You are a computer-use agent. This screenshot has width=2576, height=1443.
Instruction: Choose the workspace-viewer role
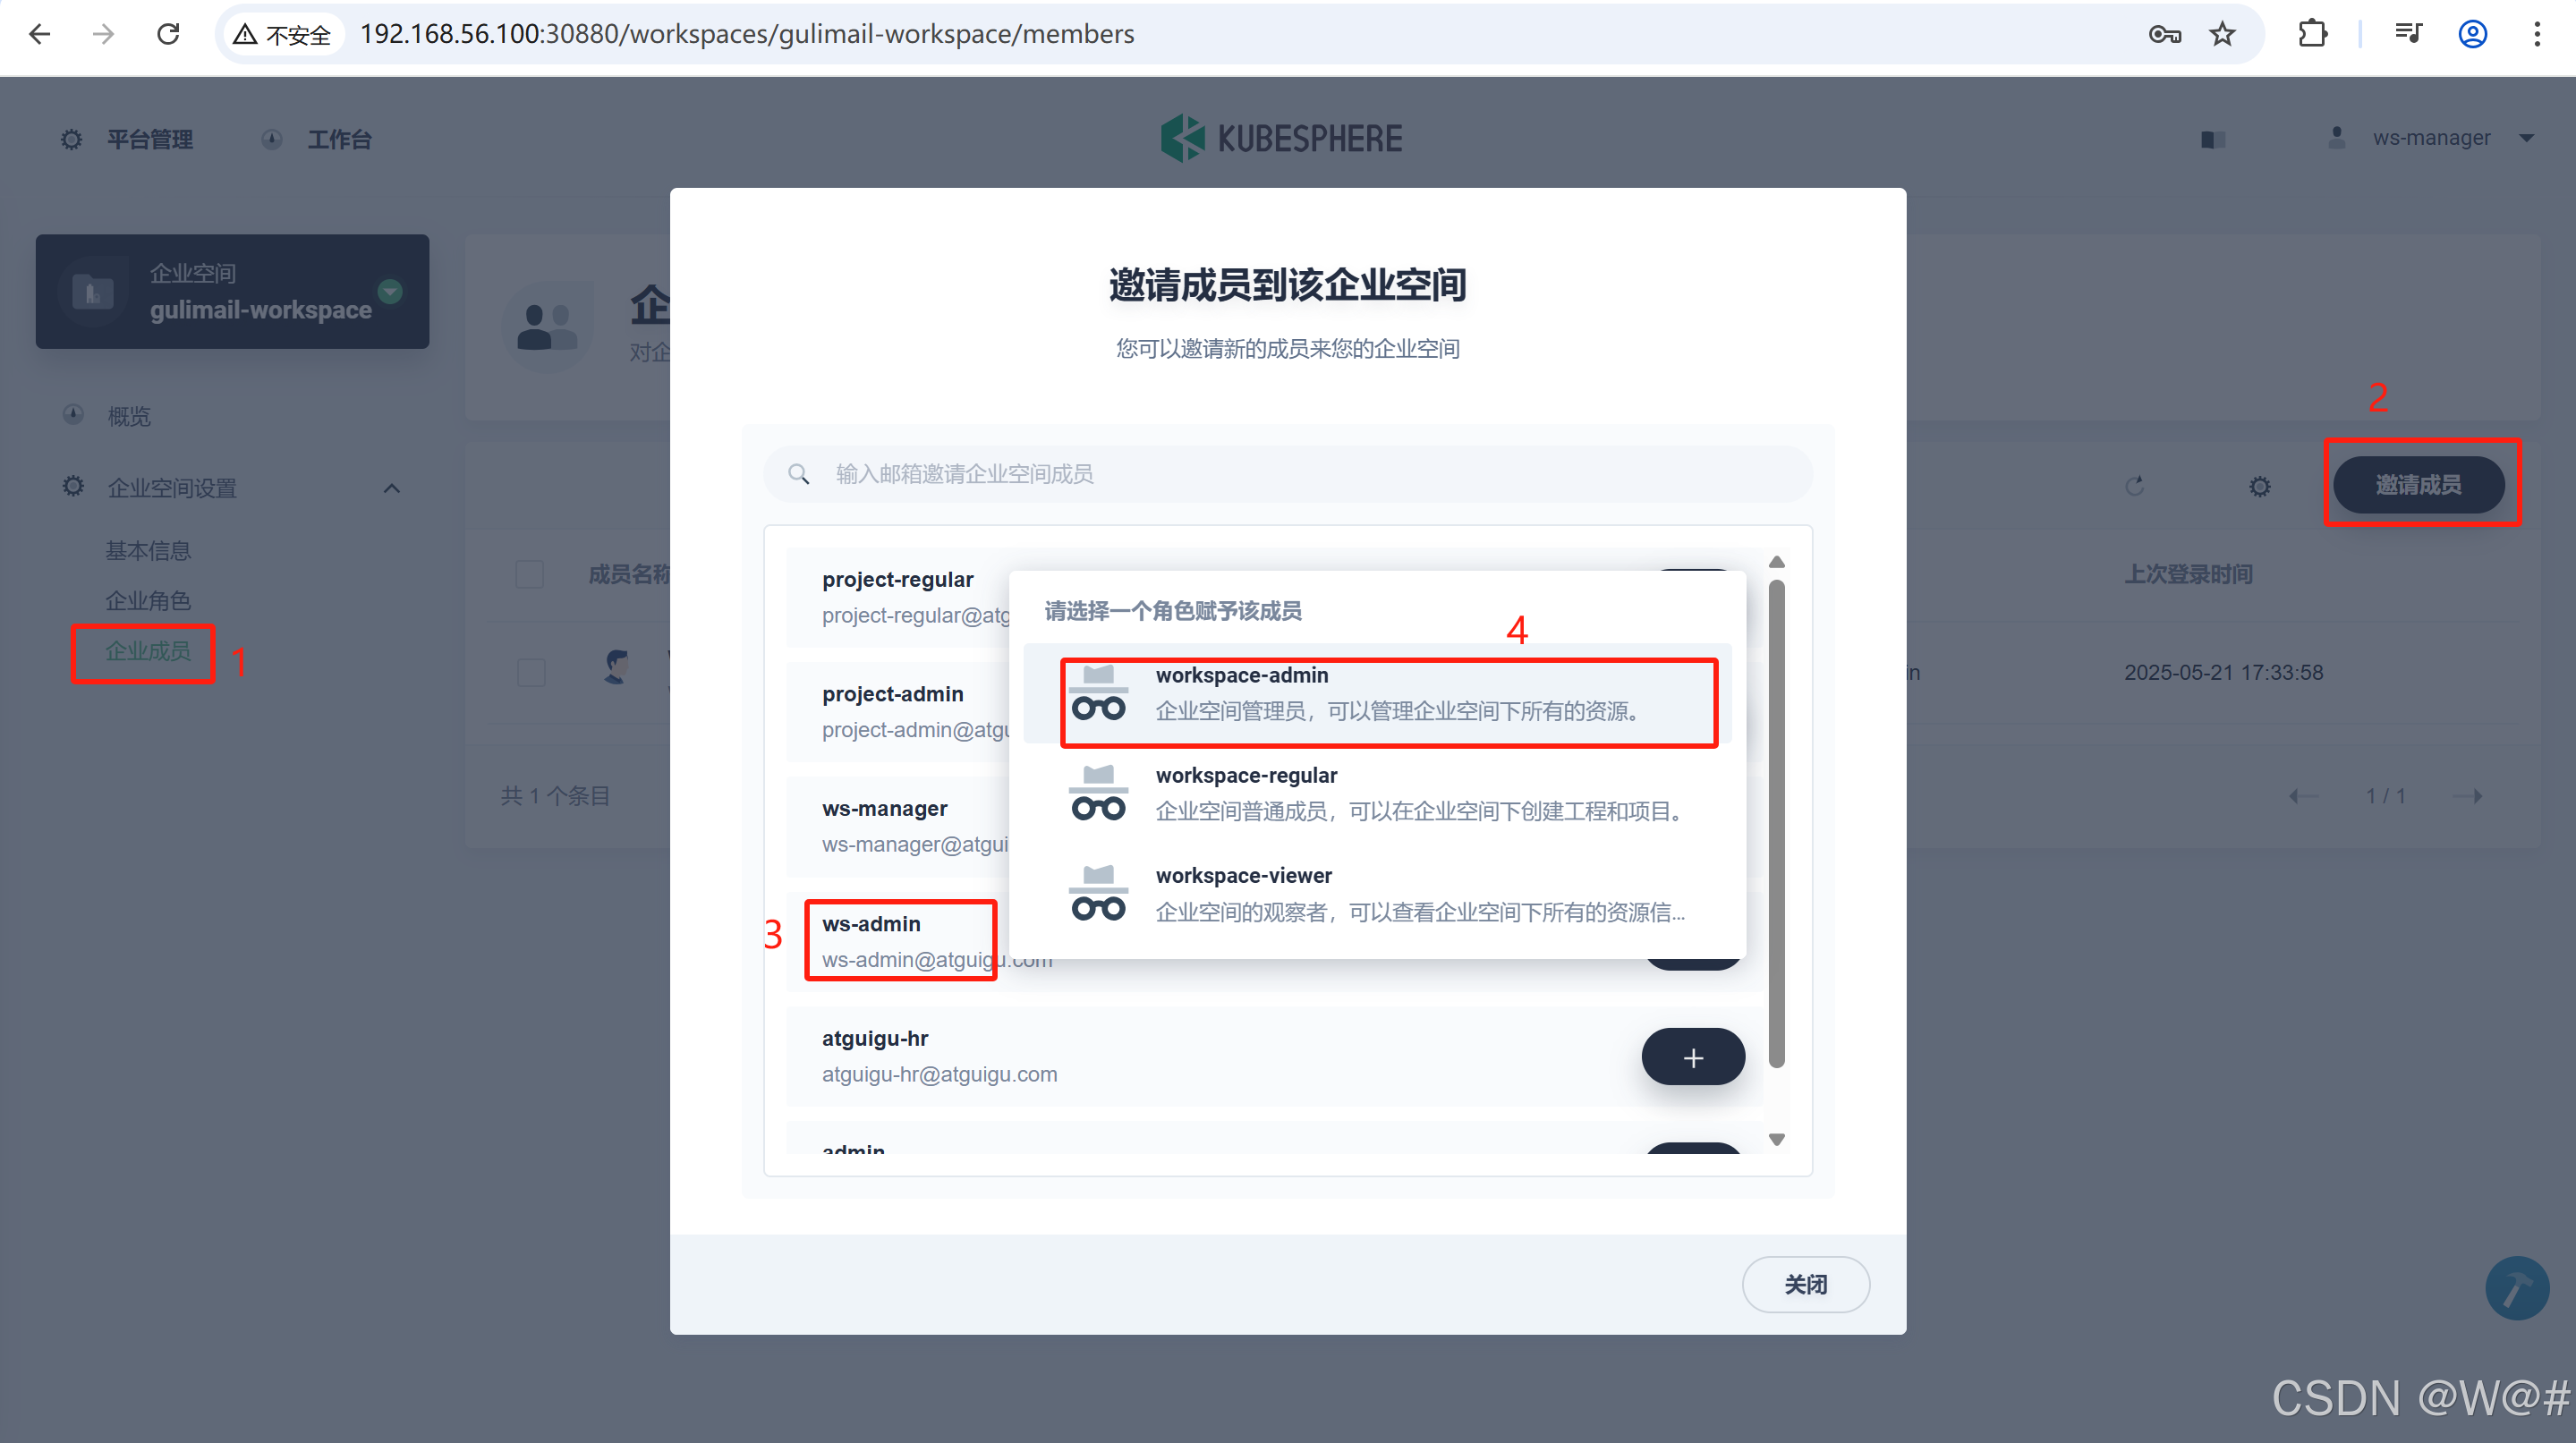click(x=1378, y=893)
